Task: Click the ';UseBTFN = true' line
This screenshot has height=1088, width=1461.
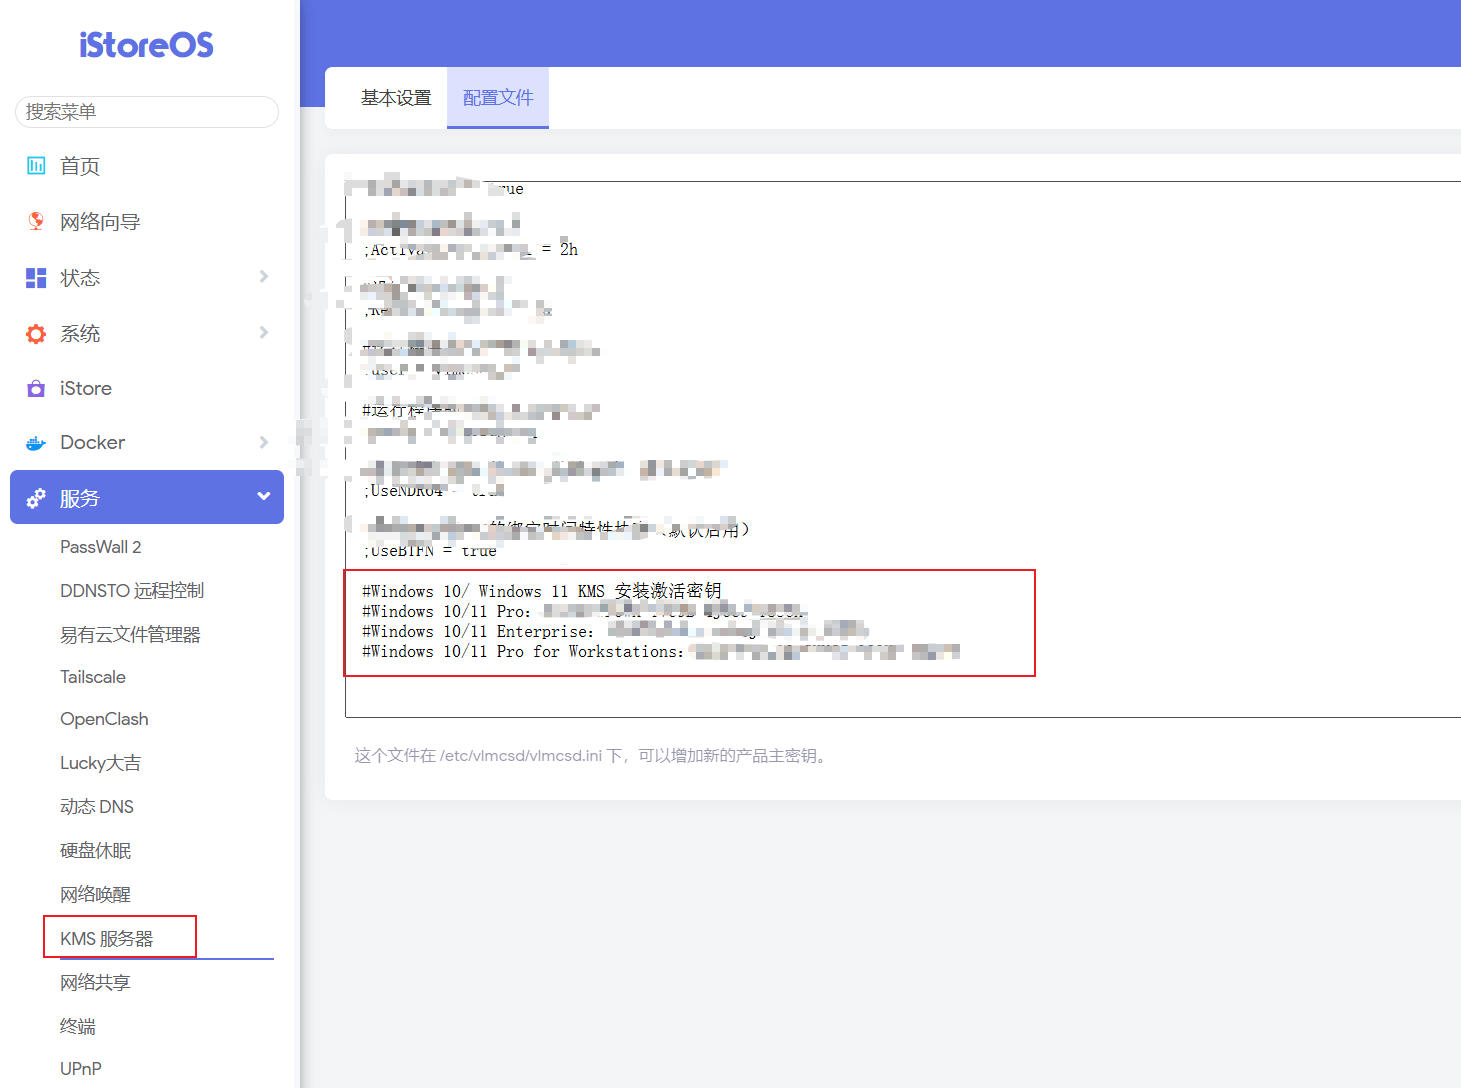Action: (430, 551)
